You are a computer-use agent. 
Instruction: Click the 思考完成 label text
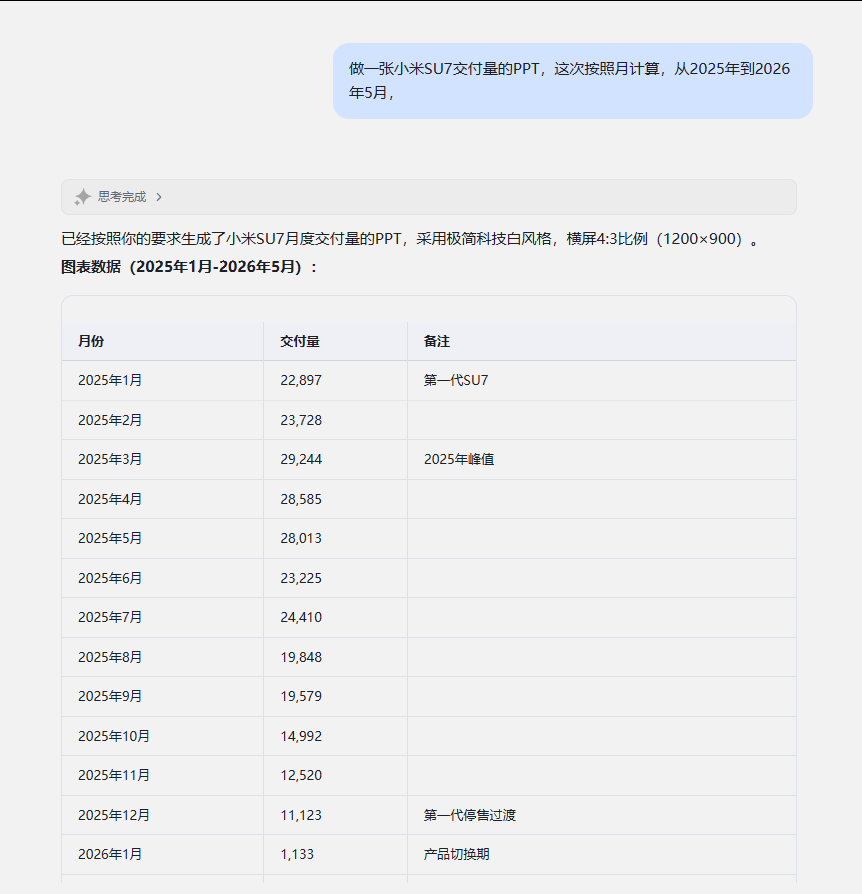[122, 197]
